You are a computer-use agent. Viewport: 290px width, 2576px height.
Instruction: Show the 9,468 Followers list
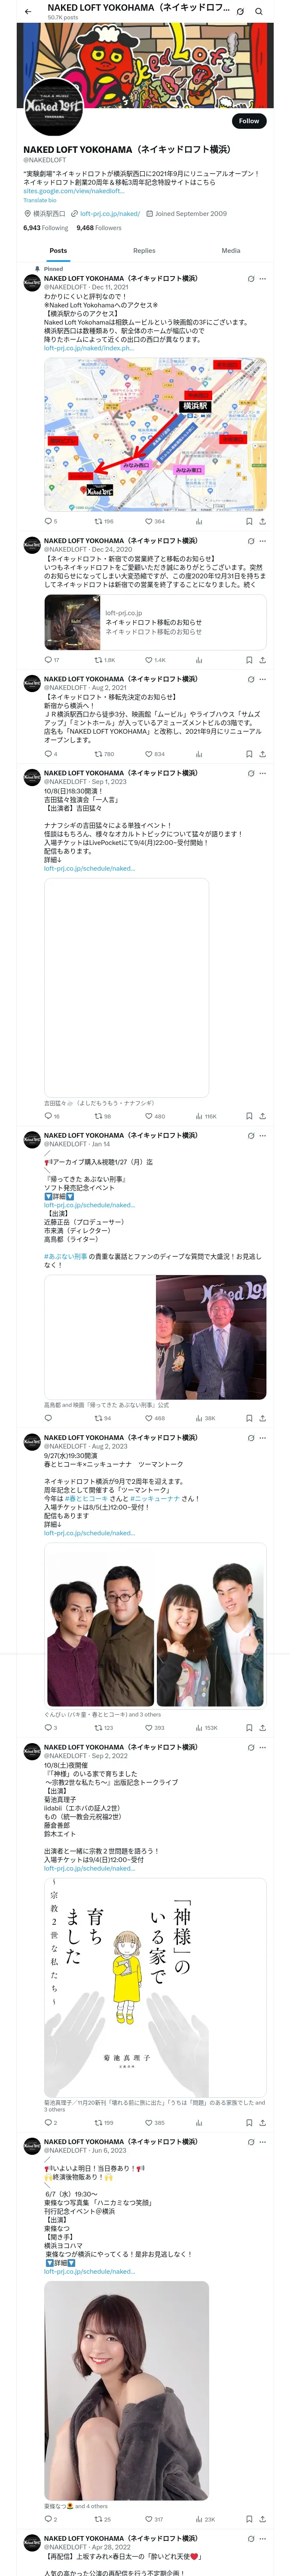(99, 228)
